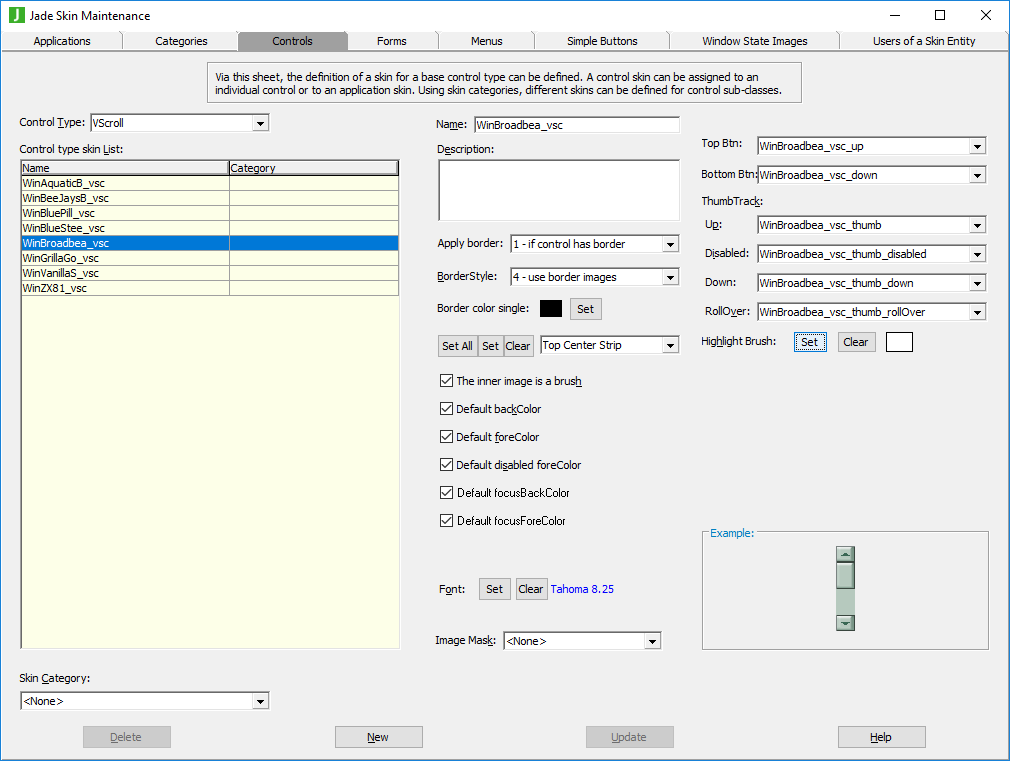Click the Name input field
1010x761 pixels.
click(576, 125)
